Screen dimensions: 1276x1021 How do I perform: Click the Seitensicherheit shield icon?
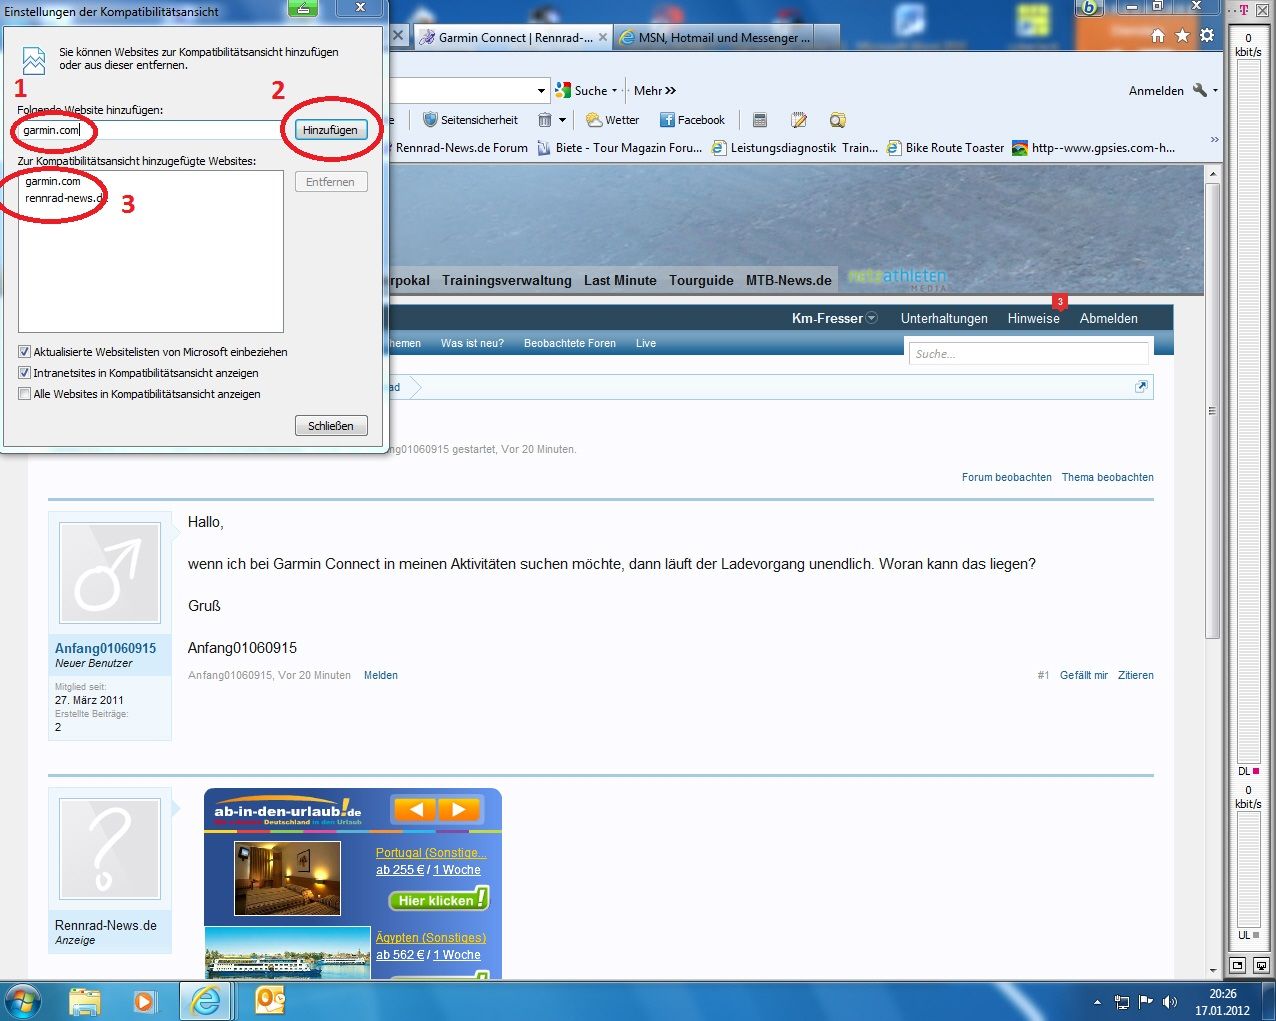point(430,120)
